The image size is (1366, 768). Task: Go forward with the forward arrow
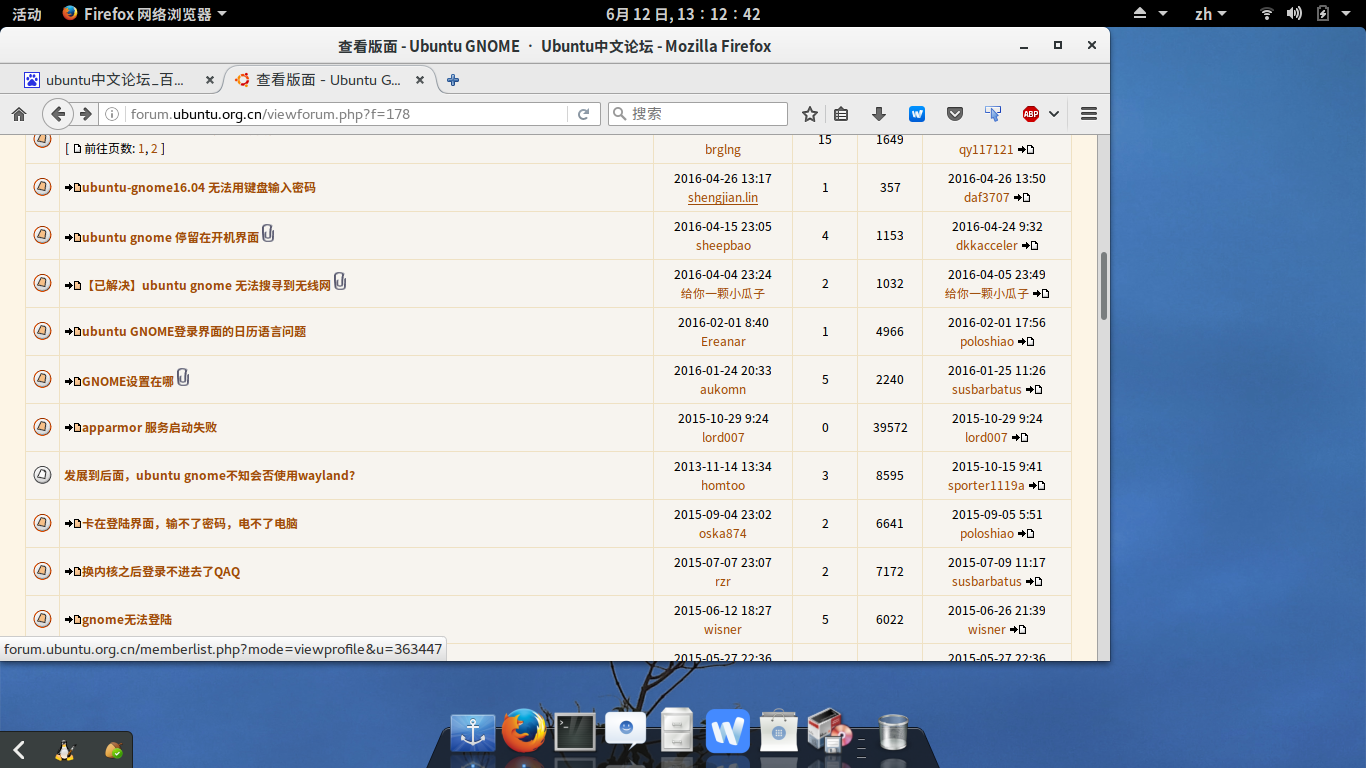point(86,114)
